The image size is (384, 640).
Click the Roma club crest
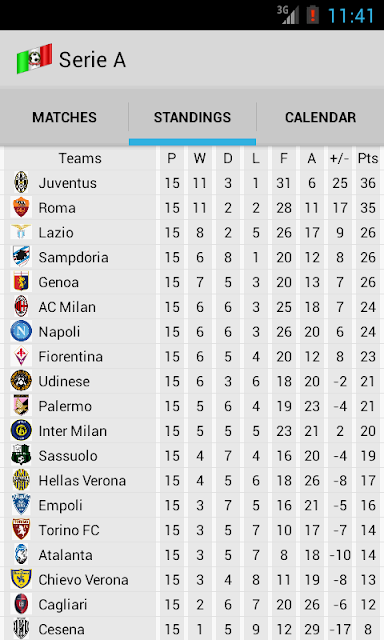[21, 207]
